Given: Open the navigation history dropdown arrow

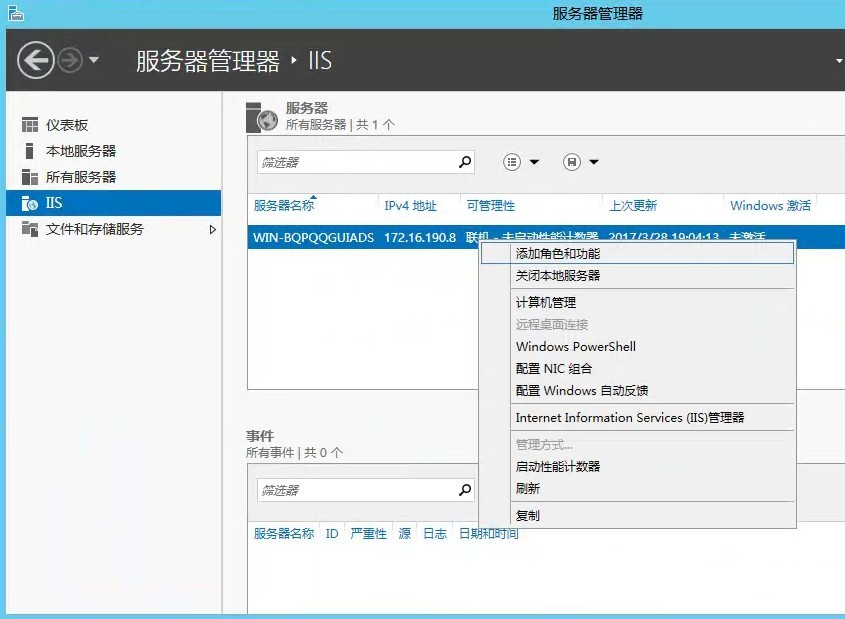Looking at the screenshot, I should tap(94, 60).
